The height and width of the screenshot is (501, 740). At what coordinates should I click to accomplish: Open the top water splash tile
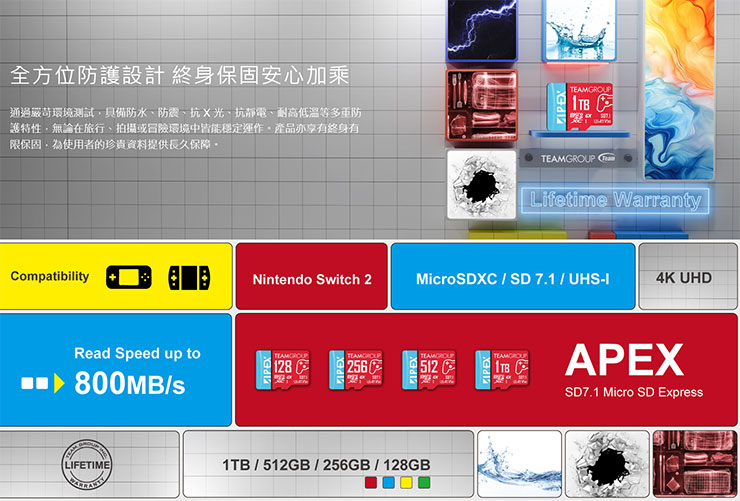[580, 30]
